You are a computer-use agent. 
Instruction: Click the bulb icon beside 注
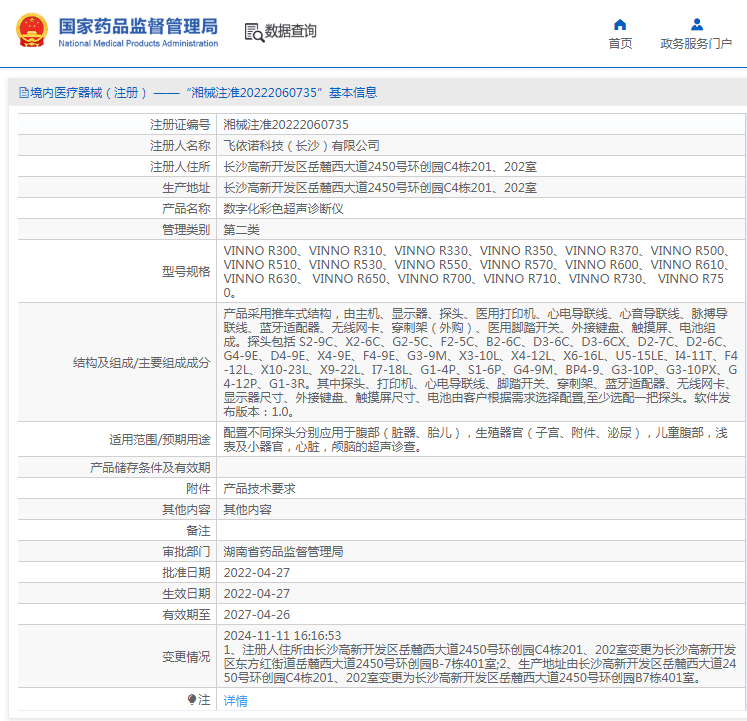[192, 700]
